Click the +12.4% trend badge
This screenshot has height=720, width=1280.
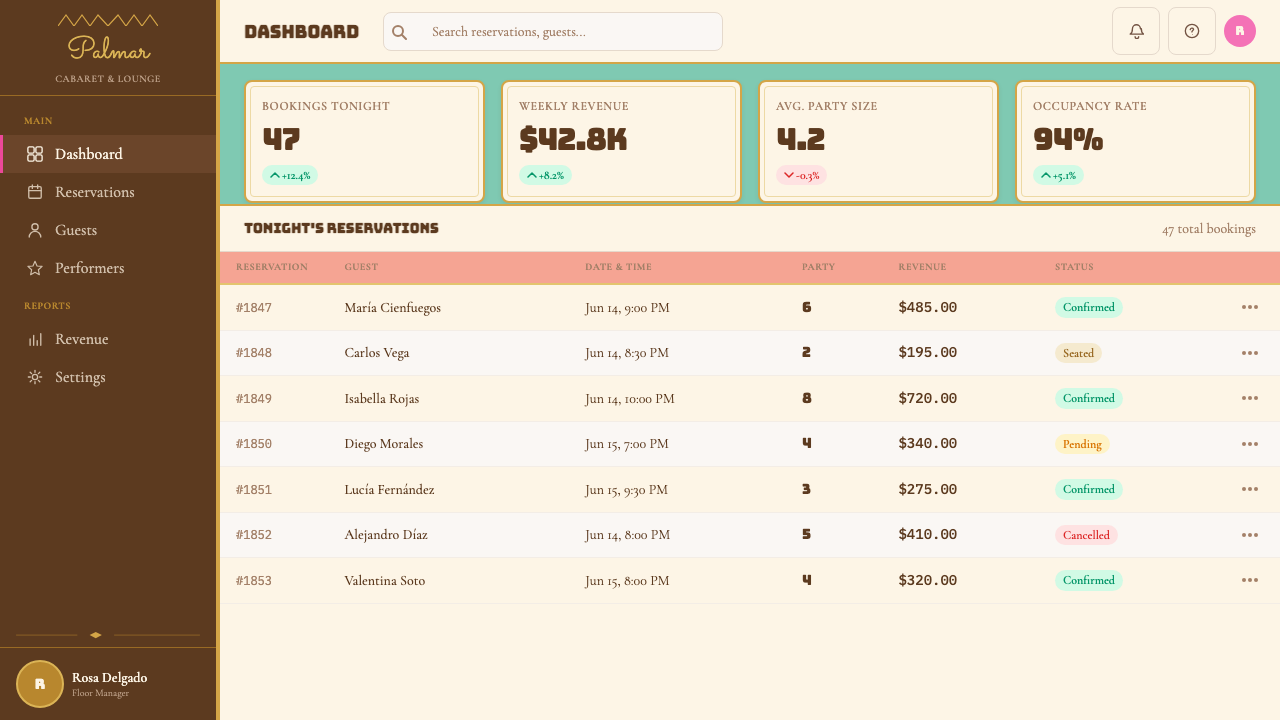(x=290, y=175)
